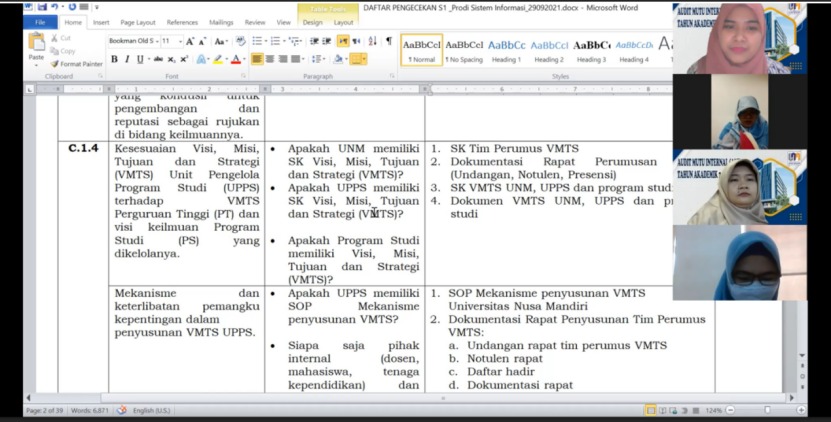Enable align text left in Paragraph group
Screen dimensions: 831x422
[258, 59]
